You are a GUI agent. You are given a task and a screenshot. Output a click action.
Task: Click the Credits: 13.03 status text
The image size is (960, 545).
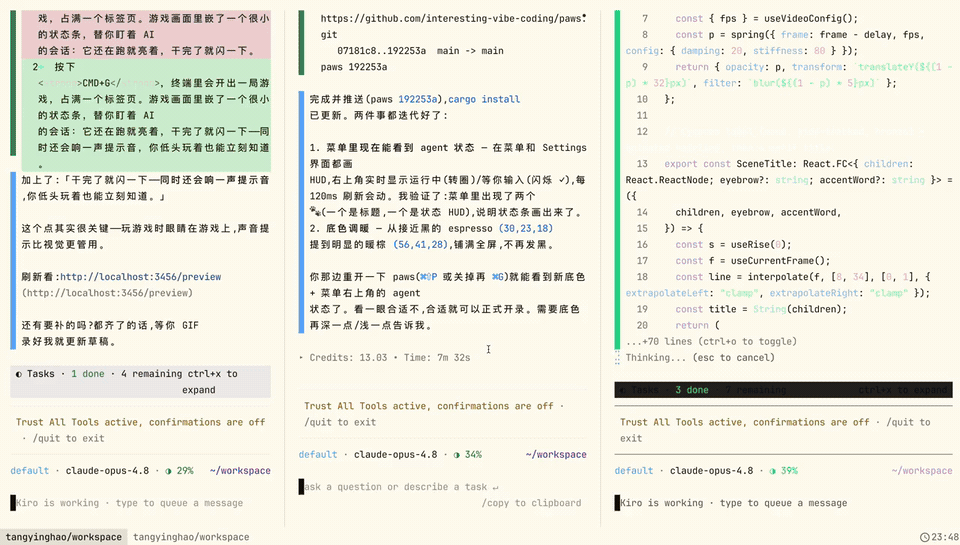click(348, 358)
